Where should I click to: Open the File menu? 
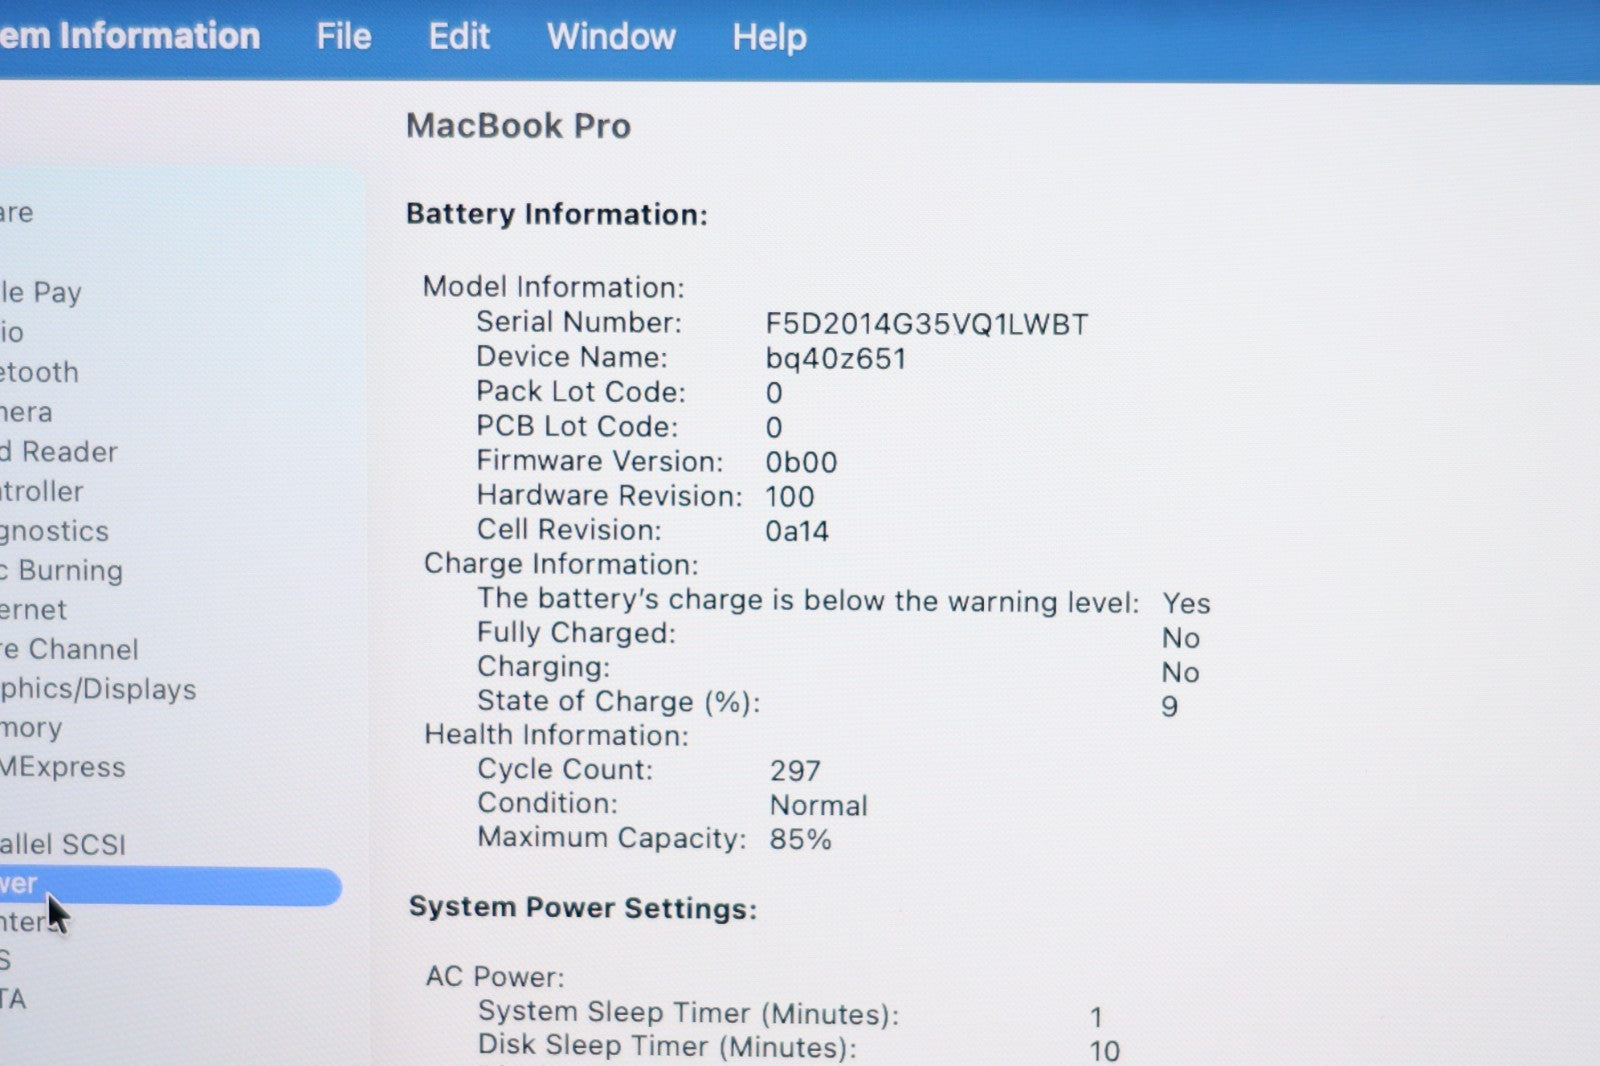[343, 37]
